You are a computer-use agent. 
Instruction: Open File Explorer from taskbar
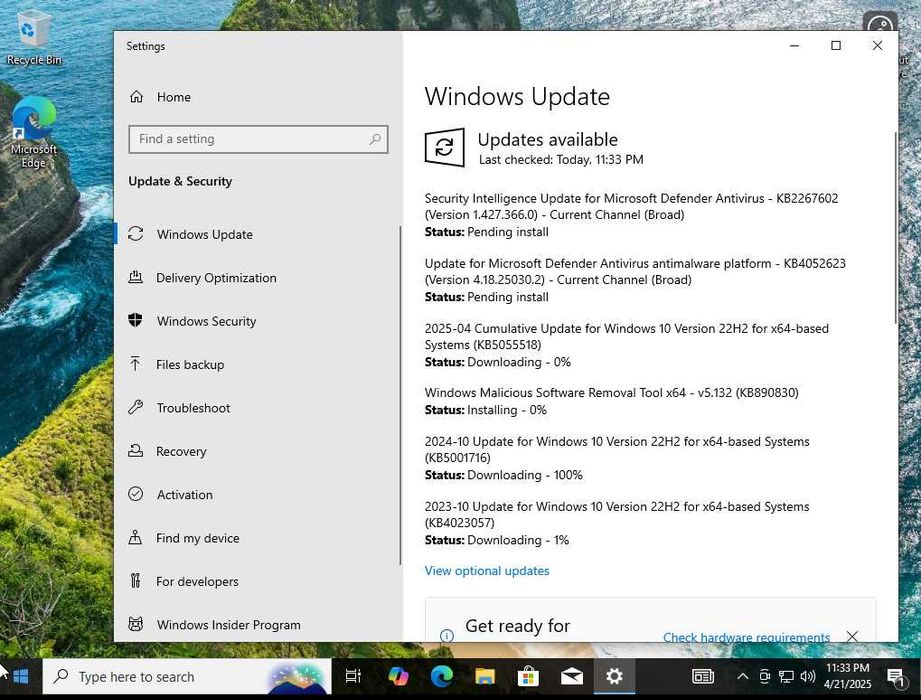point(485,677)
